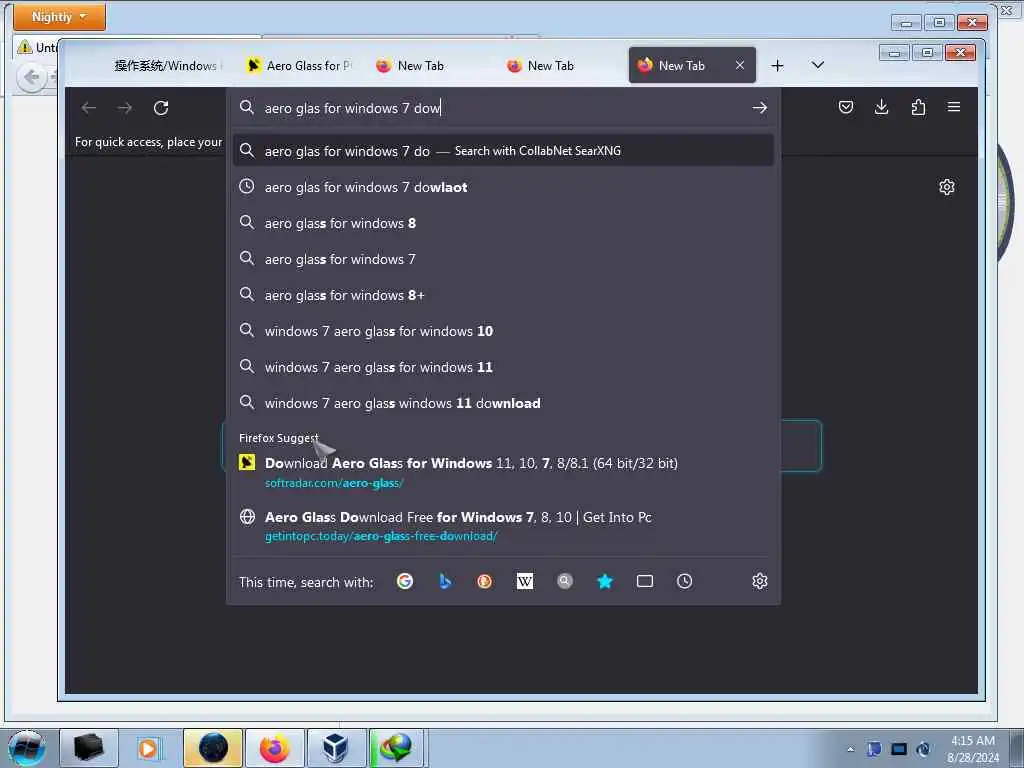Click the Windows Start orb
The width and height of the screenshot is (1024, 768).
pyautogui.click(x=27, y=748)
